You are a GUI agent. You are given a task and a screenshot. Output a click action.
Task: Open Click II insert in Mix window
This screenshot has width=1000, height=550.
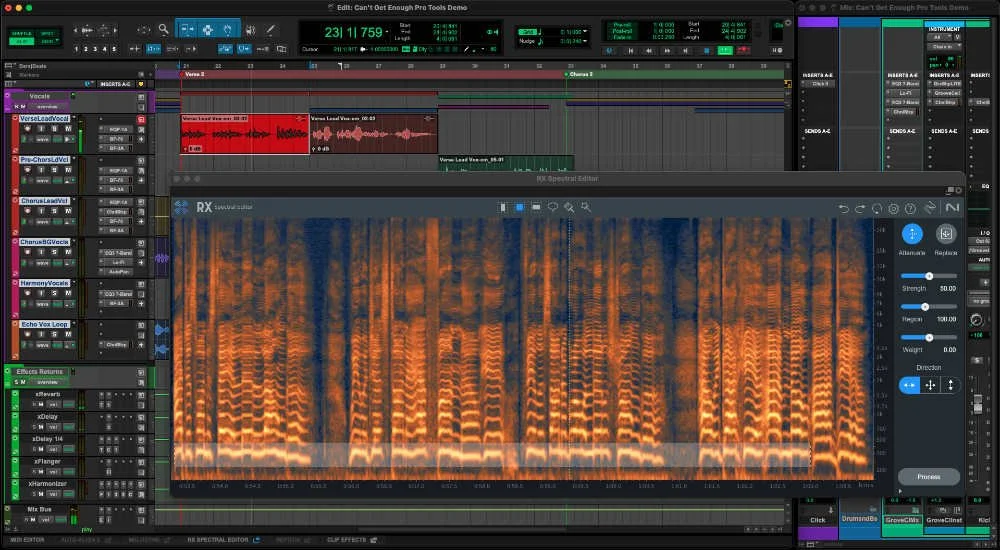click(x=819, y=84)
